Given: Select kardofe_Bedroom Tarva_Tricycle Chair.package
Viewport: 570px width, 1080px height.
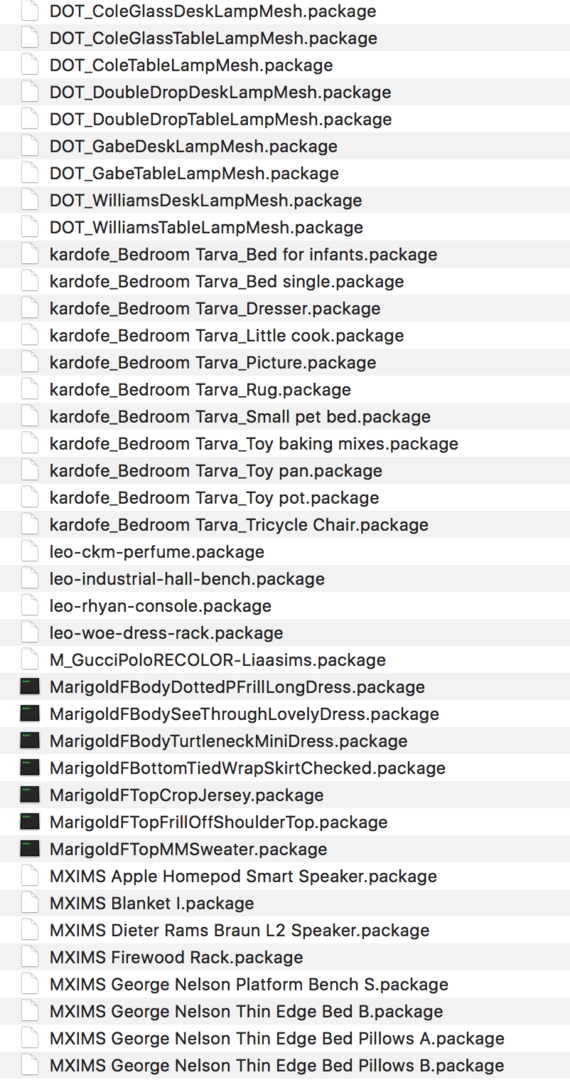Looking at the screenshot, I should [239, 525].
